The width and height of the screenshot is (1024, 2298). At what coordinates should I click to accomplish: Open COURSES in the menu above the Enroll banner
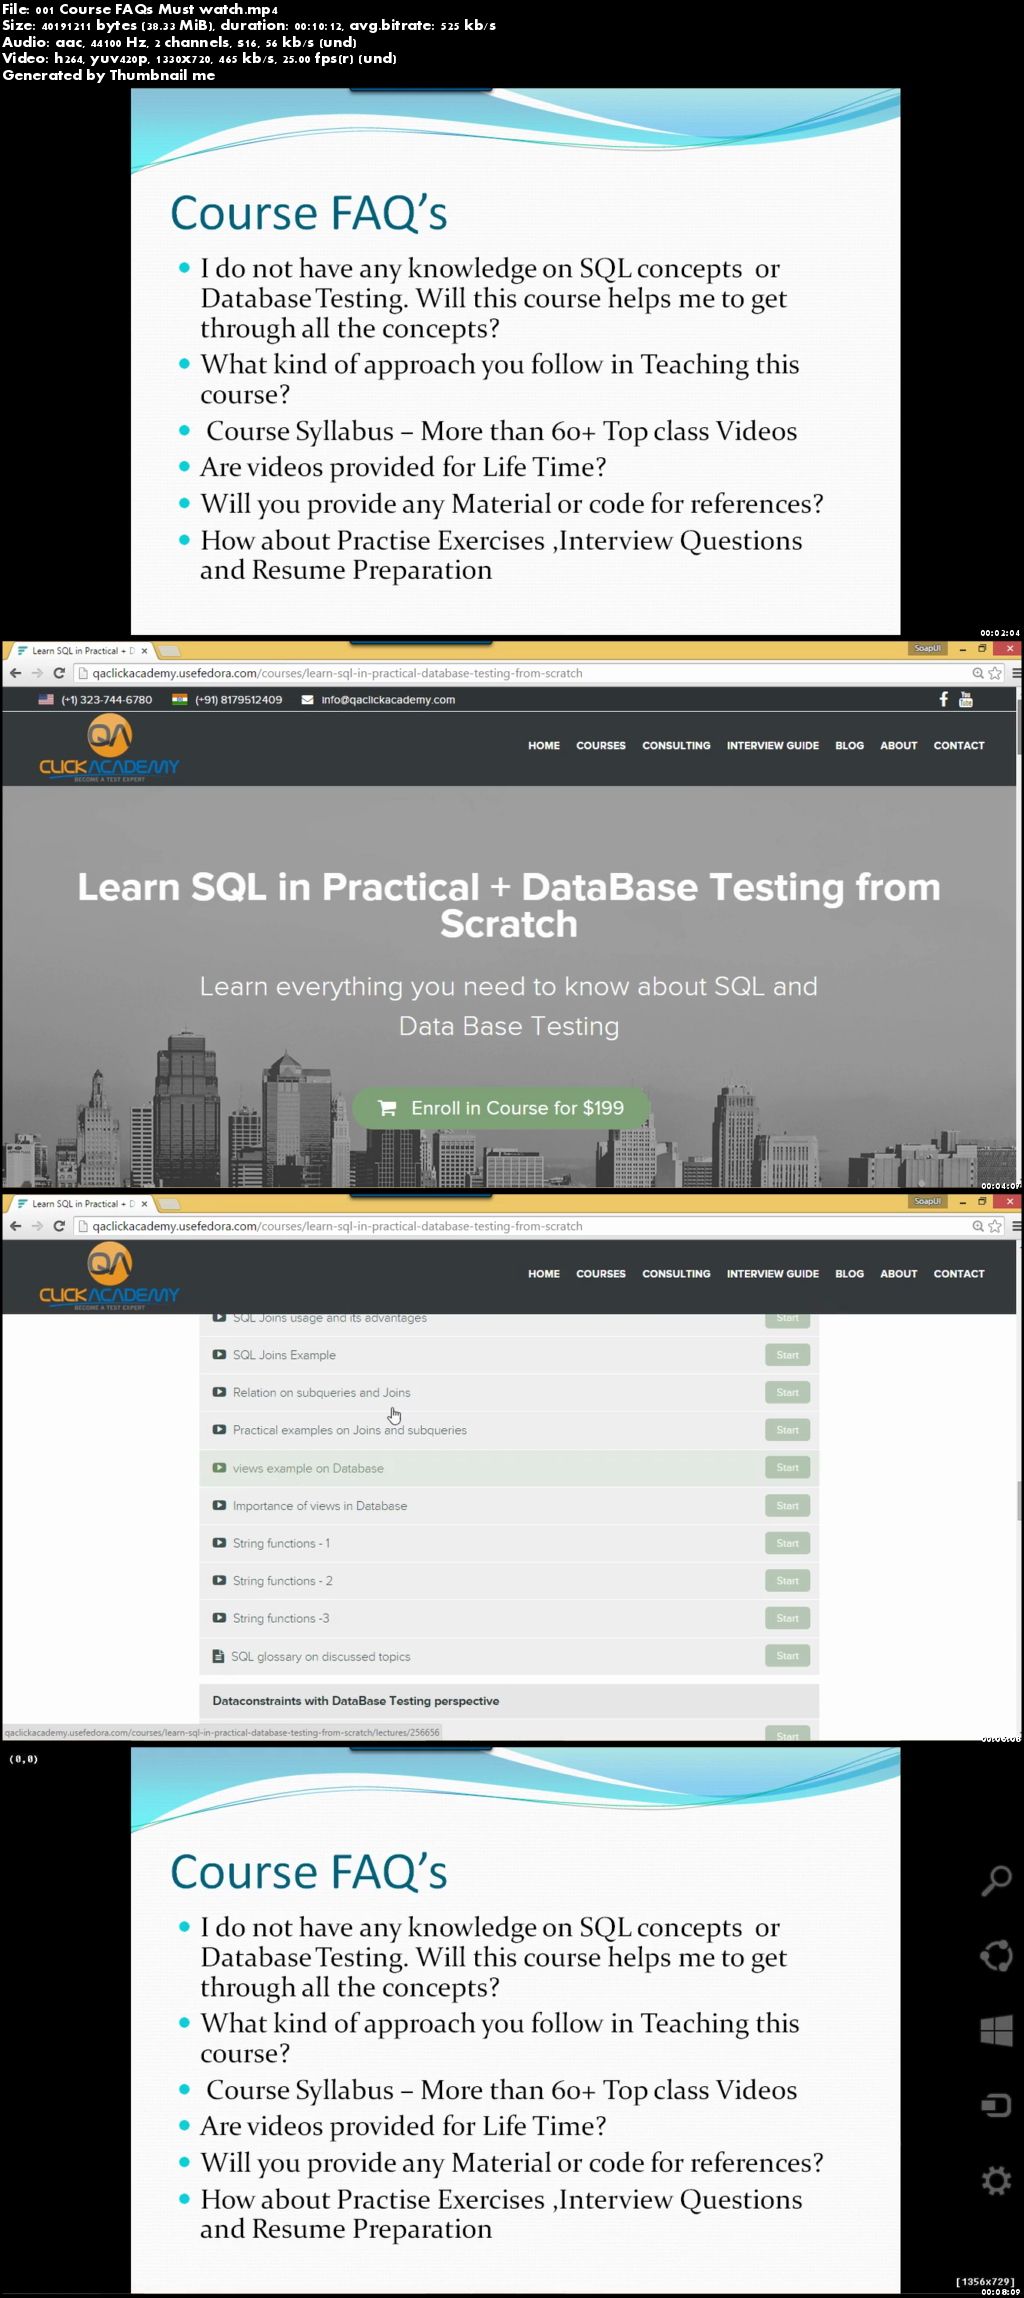tap(601, 745)
